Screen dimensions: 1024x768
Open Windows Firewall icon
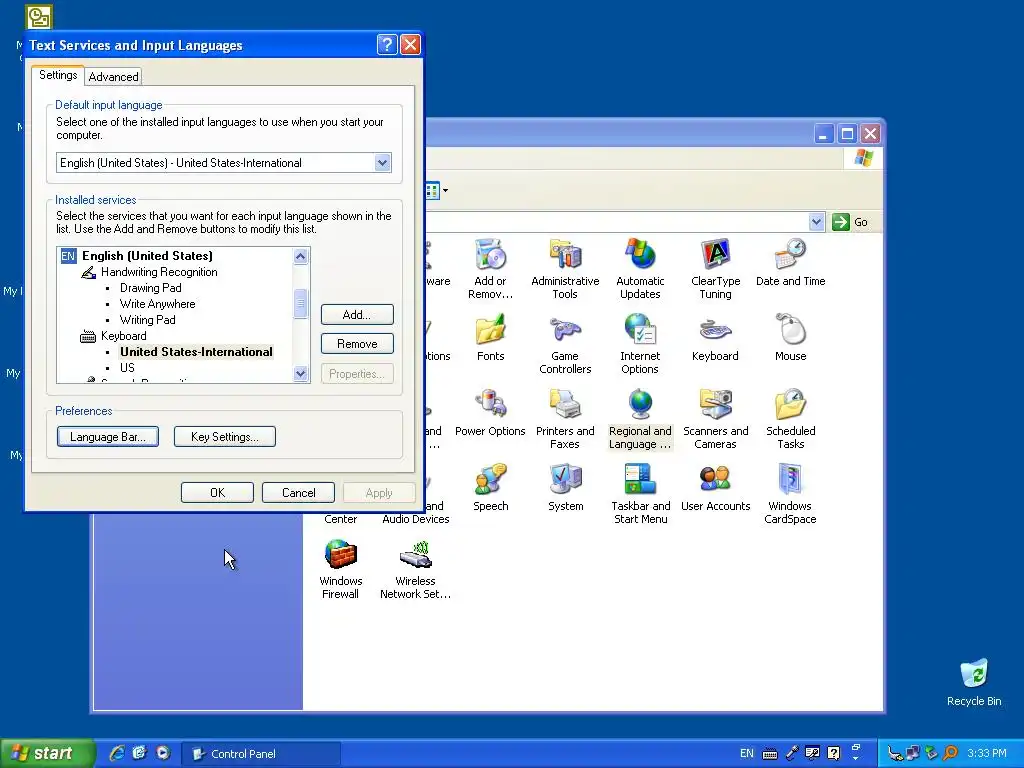tap(340, 569)
